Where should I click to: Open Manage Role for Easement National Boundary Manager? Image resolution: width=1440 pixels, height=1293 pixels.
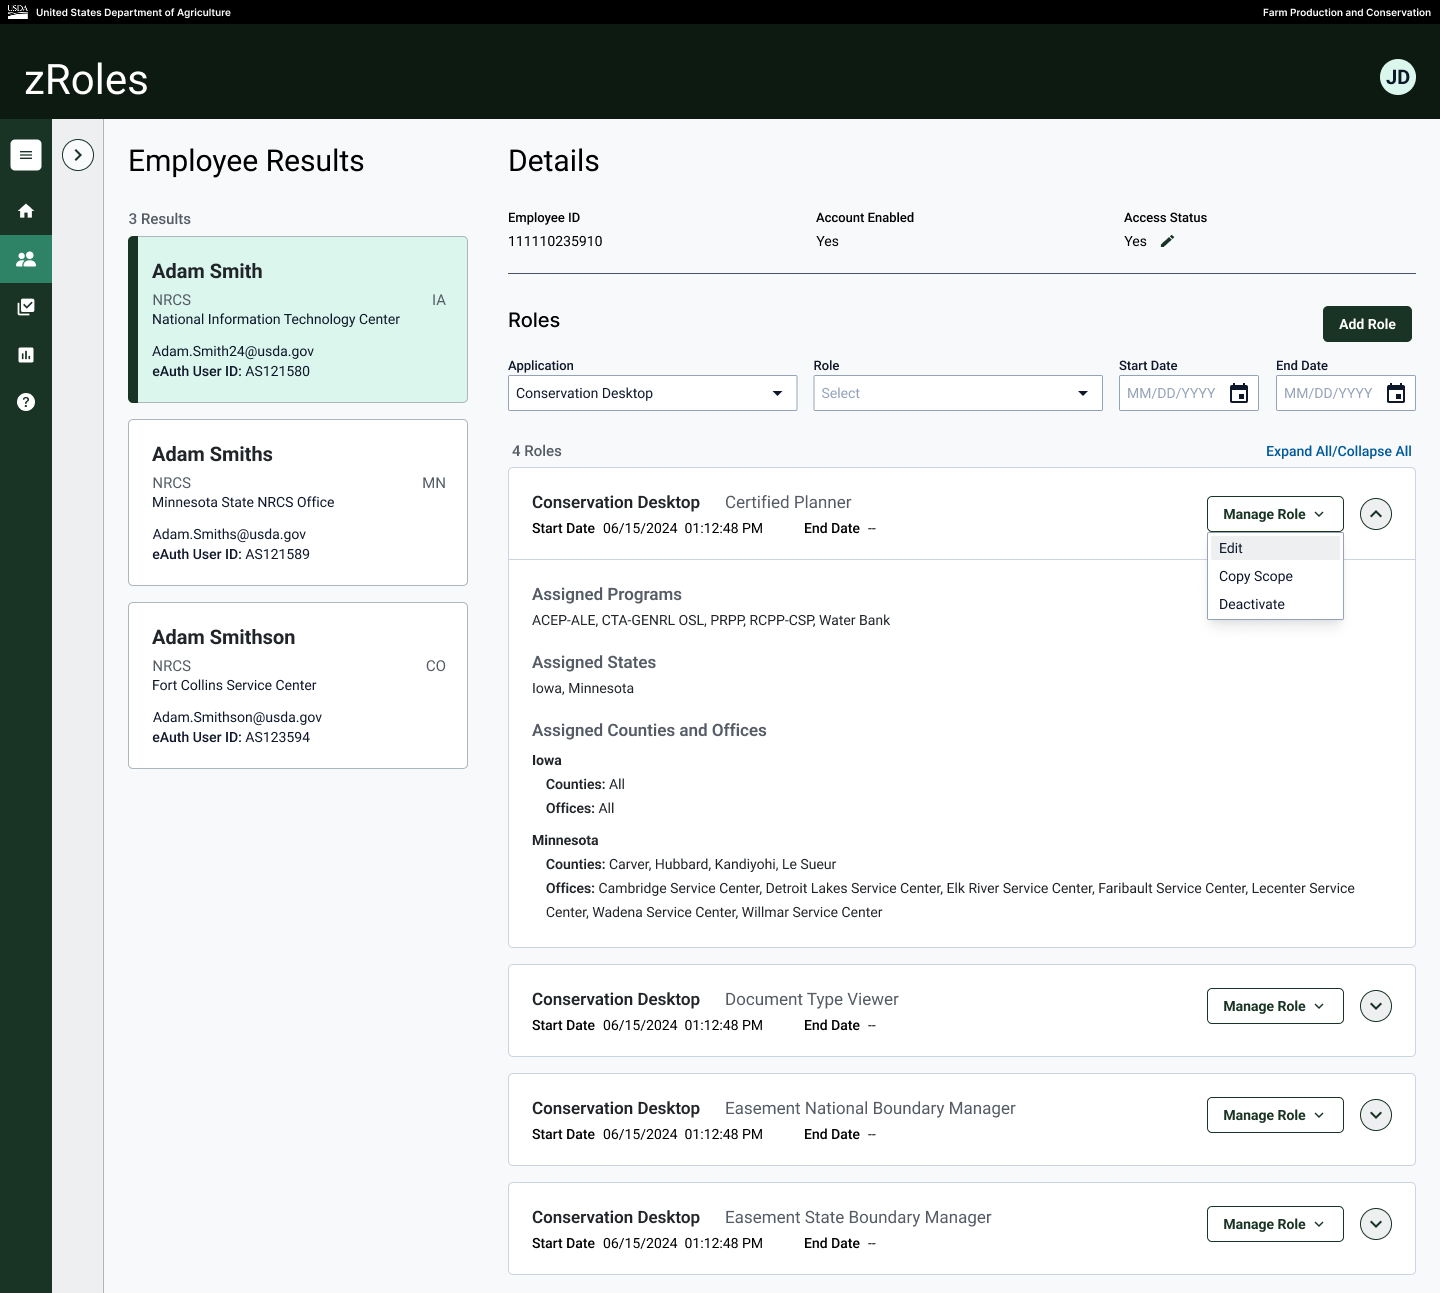point(1275,1115)
